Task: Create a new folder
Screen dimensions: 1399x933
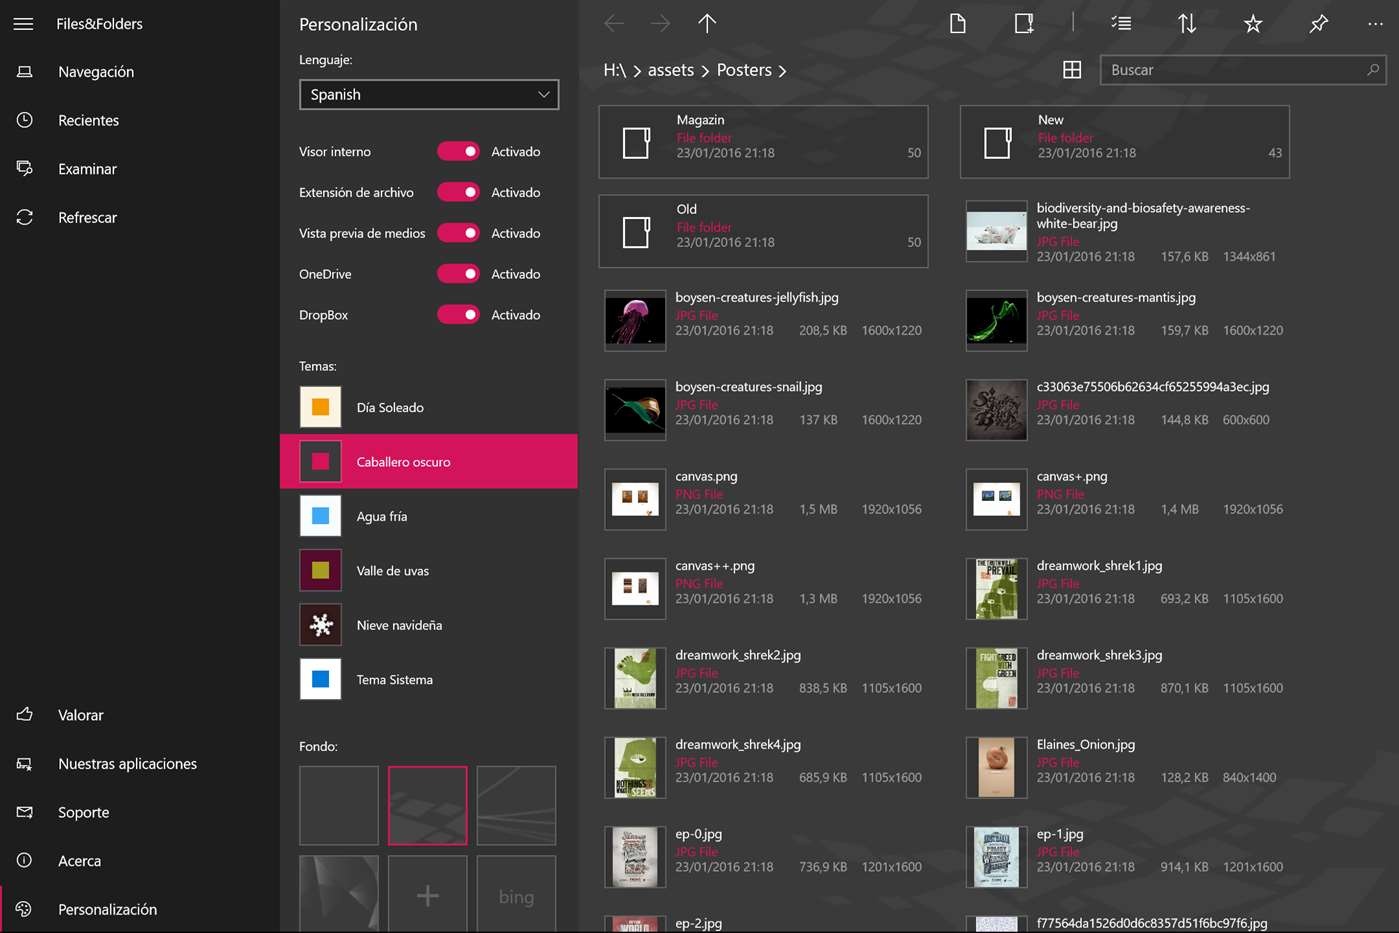Action: 1024,23
